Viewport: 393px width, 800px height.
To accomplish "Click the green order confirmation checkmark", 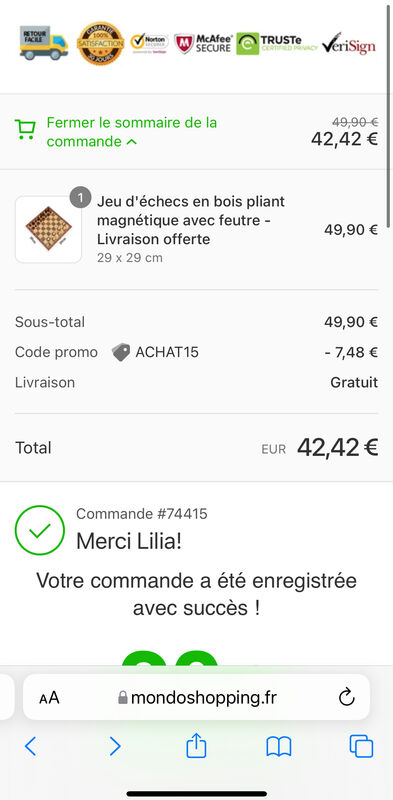I will pos(40,530).
